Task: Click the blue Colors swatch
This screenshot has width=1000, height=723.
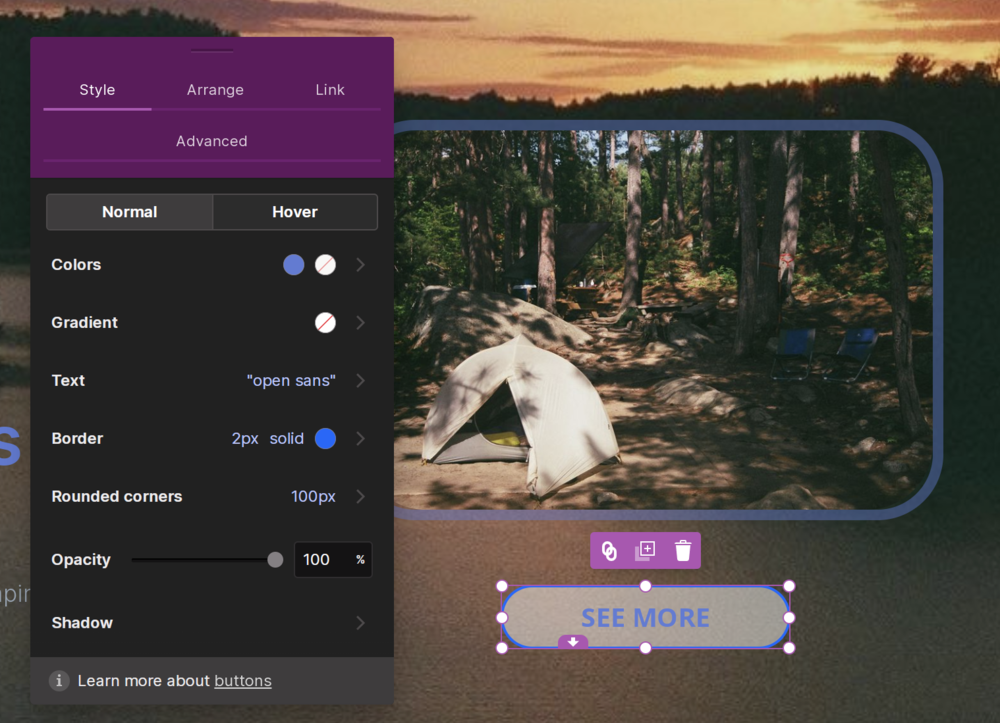Action: coord(293,265)
